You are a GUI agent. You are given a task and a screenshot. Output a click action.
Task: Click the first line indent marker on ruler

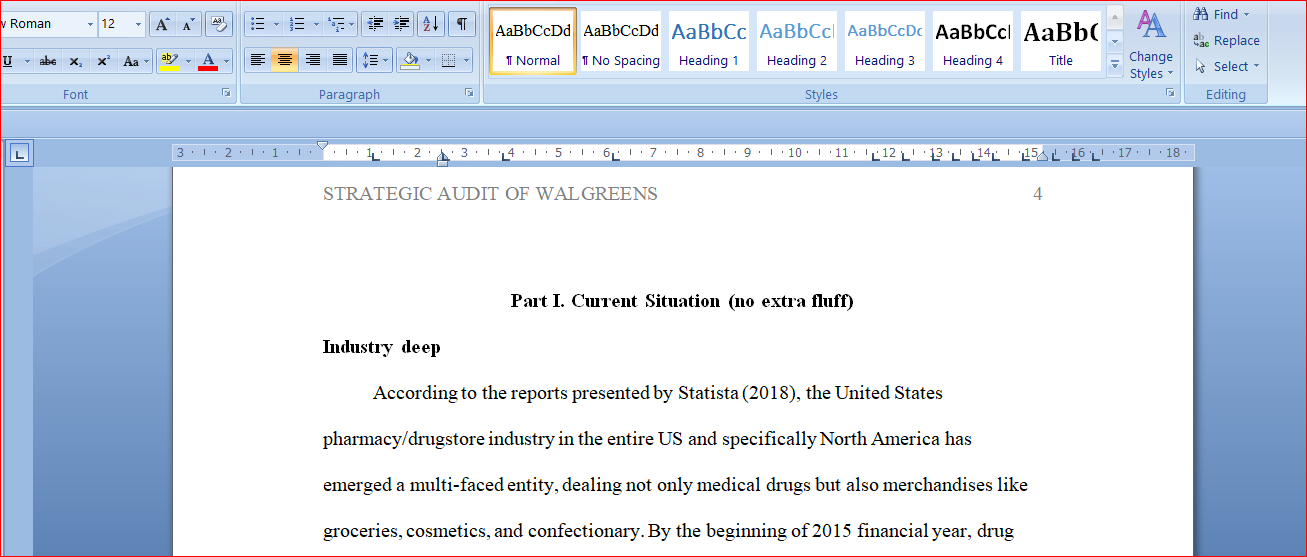(x=322, y=146)
